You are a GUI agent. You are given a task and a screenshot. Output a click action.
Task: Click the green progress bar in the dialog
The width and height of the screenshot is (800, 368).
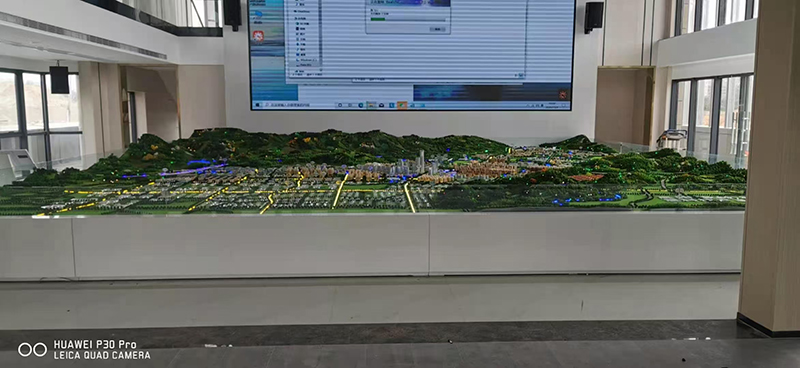pyautogui.click(x=378, y=19)
